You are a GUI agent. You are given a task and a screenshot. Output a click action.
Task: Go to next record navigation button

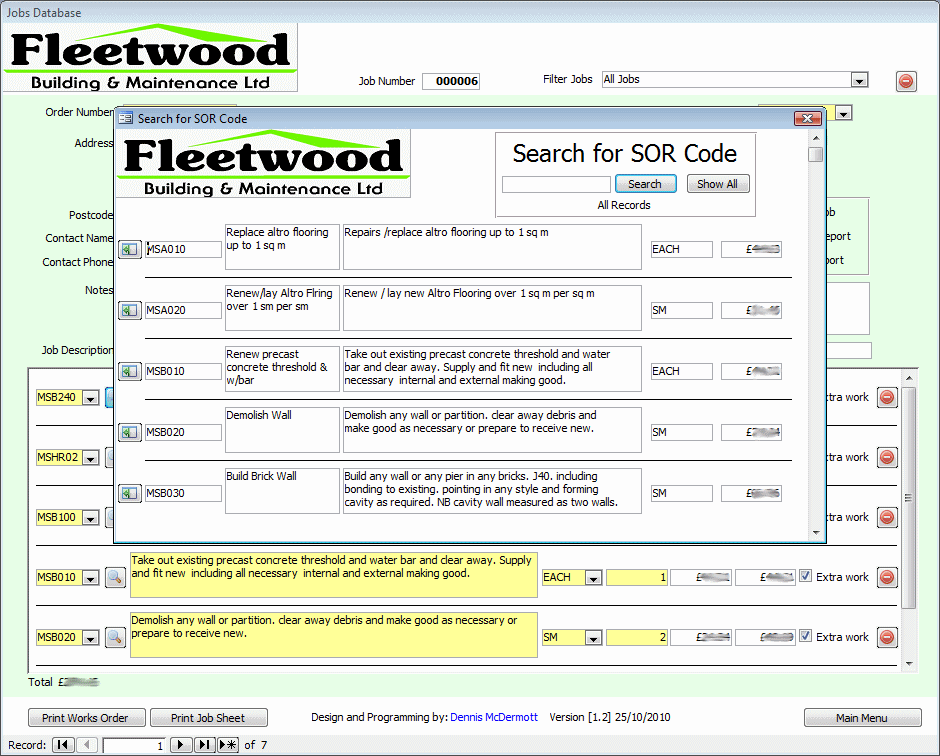(x=180, y=745)
